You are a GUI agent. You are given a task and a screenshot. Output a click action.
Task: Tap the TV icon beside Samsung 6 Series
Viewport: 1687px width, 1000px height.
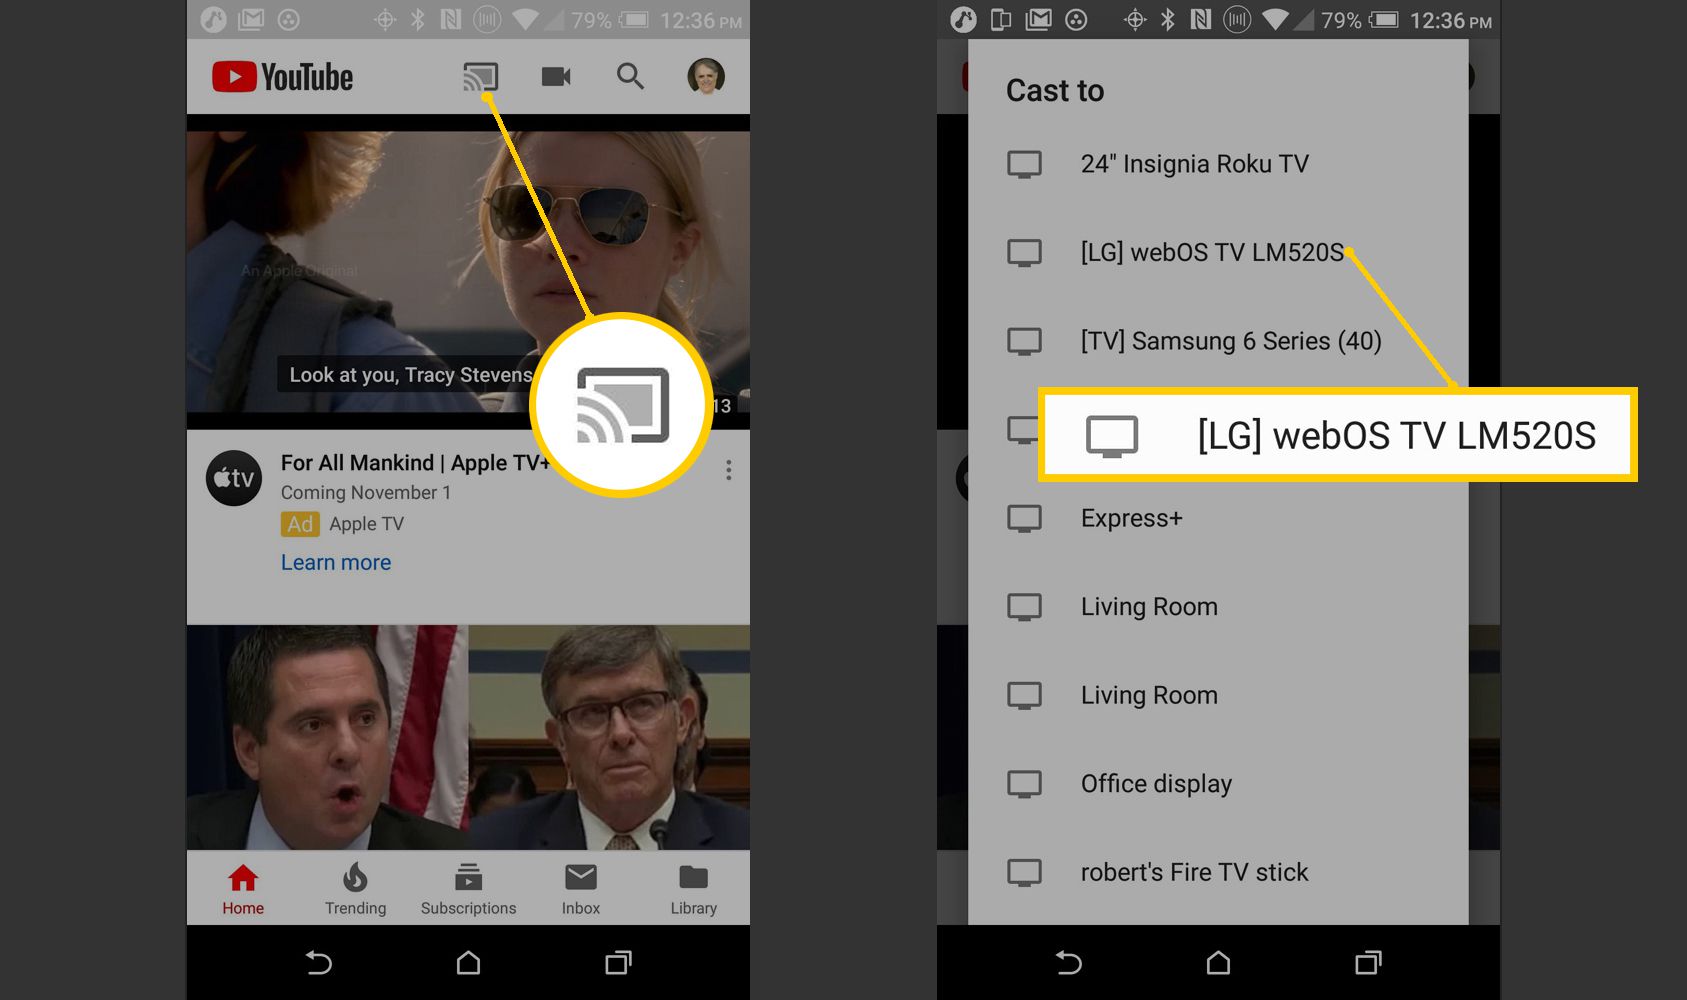point(1024,341)
